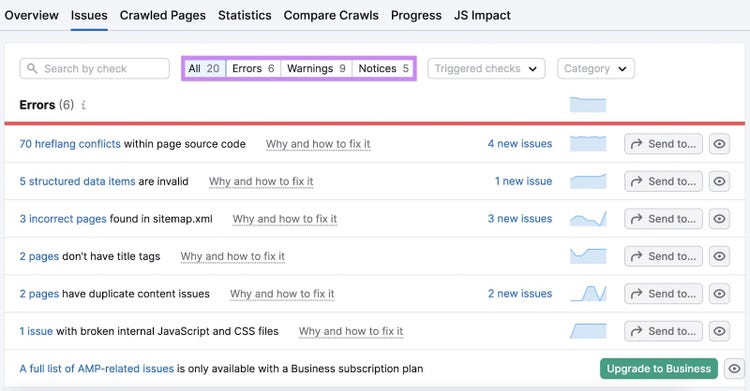Hide duplicate content check with eye icon
The height and width of the screenshot is (391, 750).
(719, 294)
